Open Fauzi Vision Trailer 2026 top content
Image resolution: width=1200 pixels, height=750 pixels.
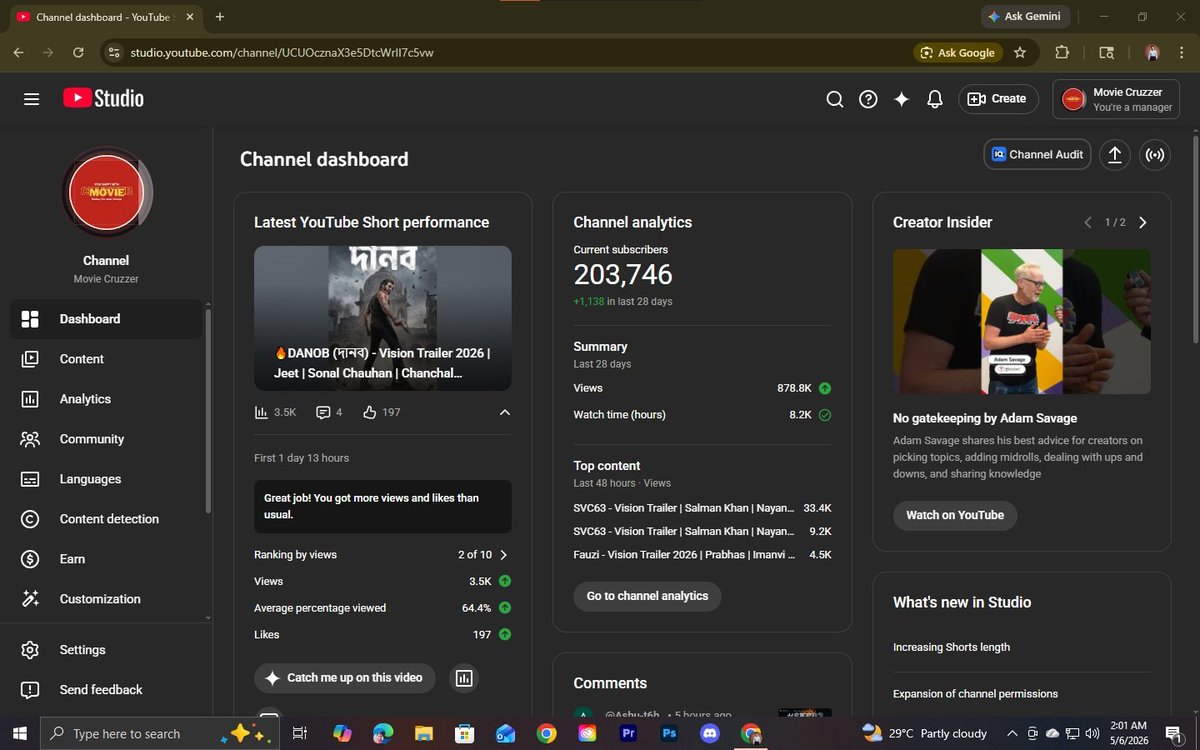(x=702, y=555)
